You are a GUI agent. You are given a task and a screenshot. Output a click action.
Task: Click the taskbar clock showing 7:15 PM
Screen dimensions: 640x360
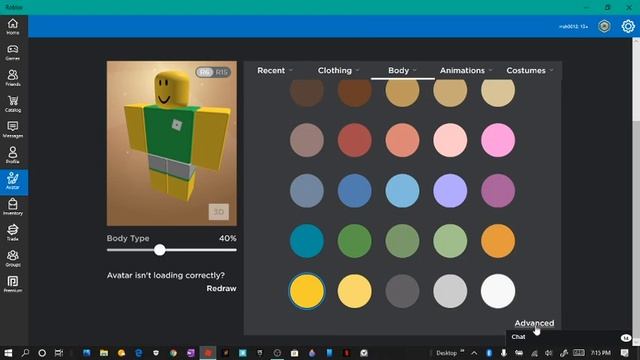(x=601, y=353)
